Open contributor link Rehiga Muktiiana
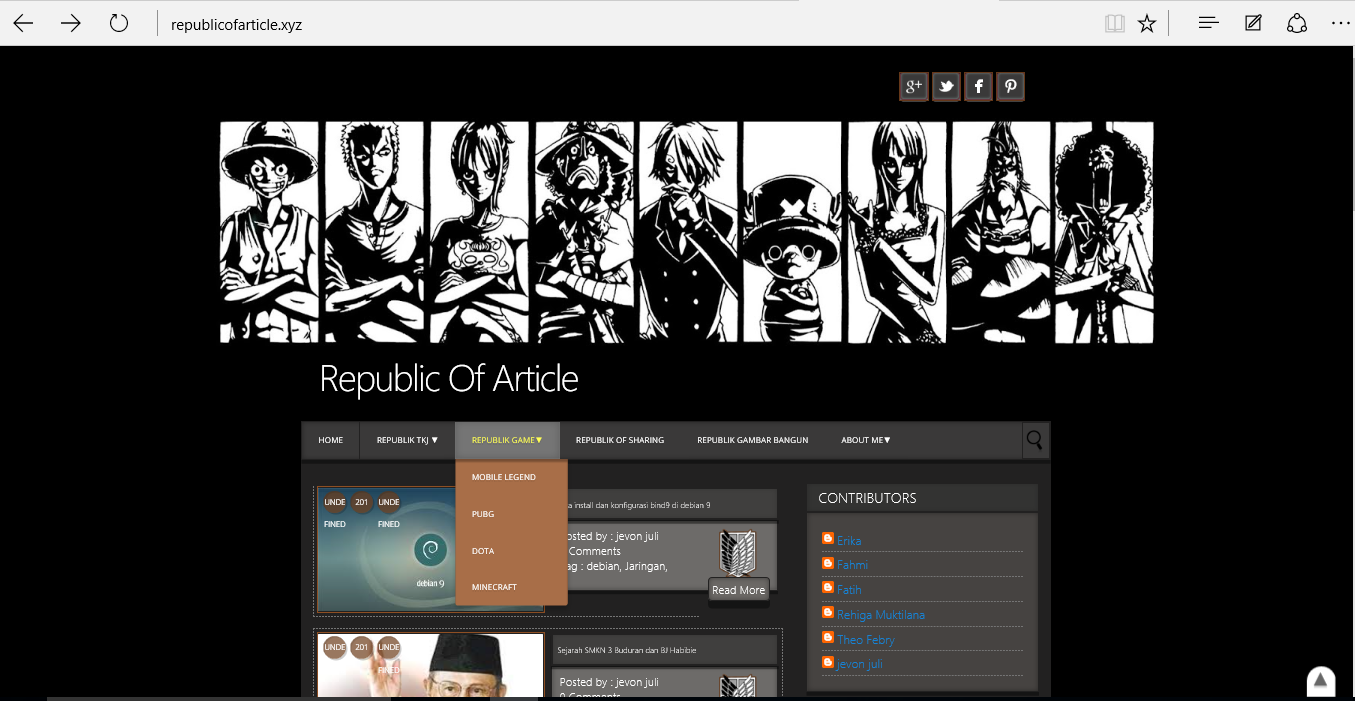The height and width of the screenshot is (701, 1355). 881,615
